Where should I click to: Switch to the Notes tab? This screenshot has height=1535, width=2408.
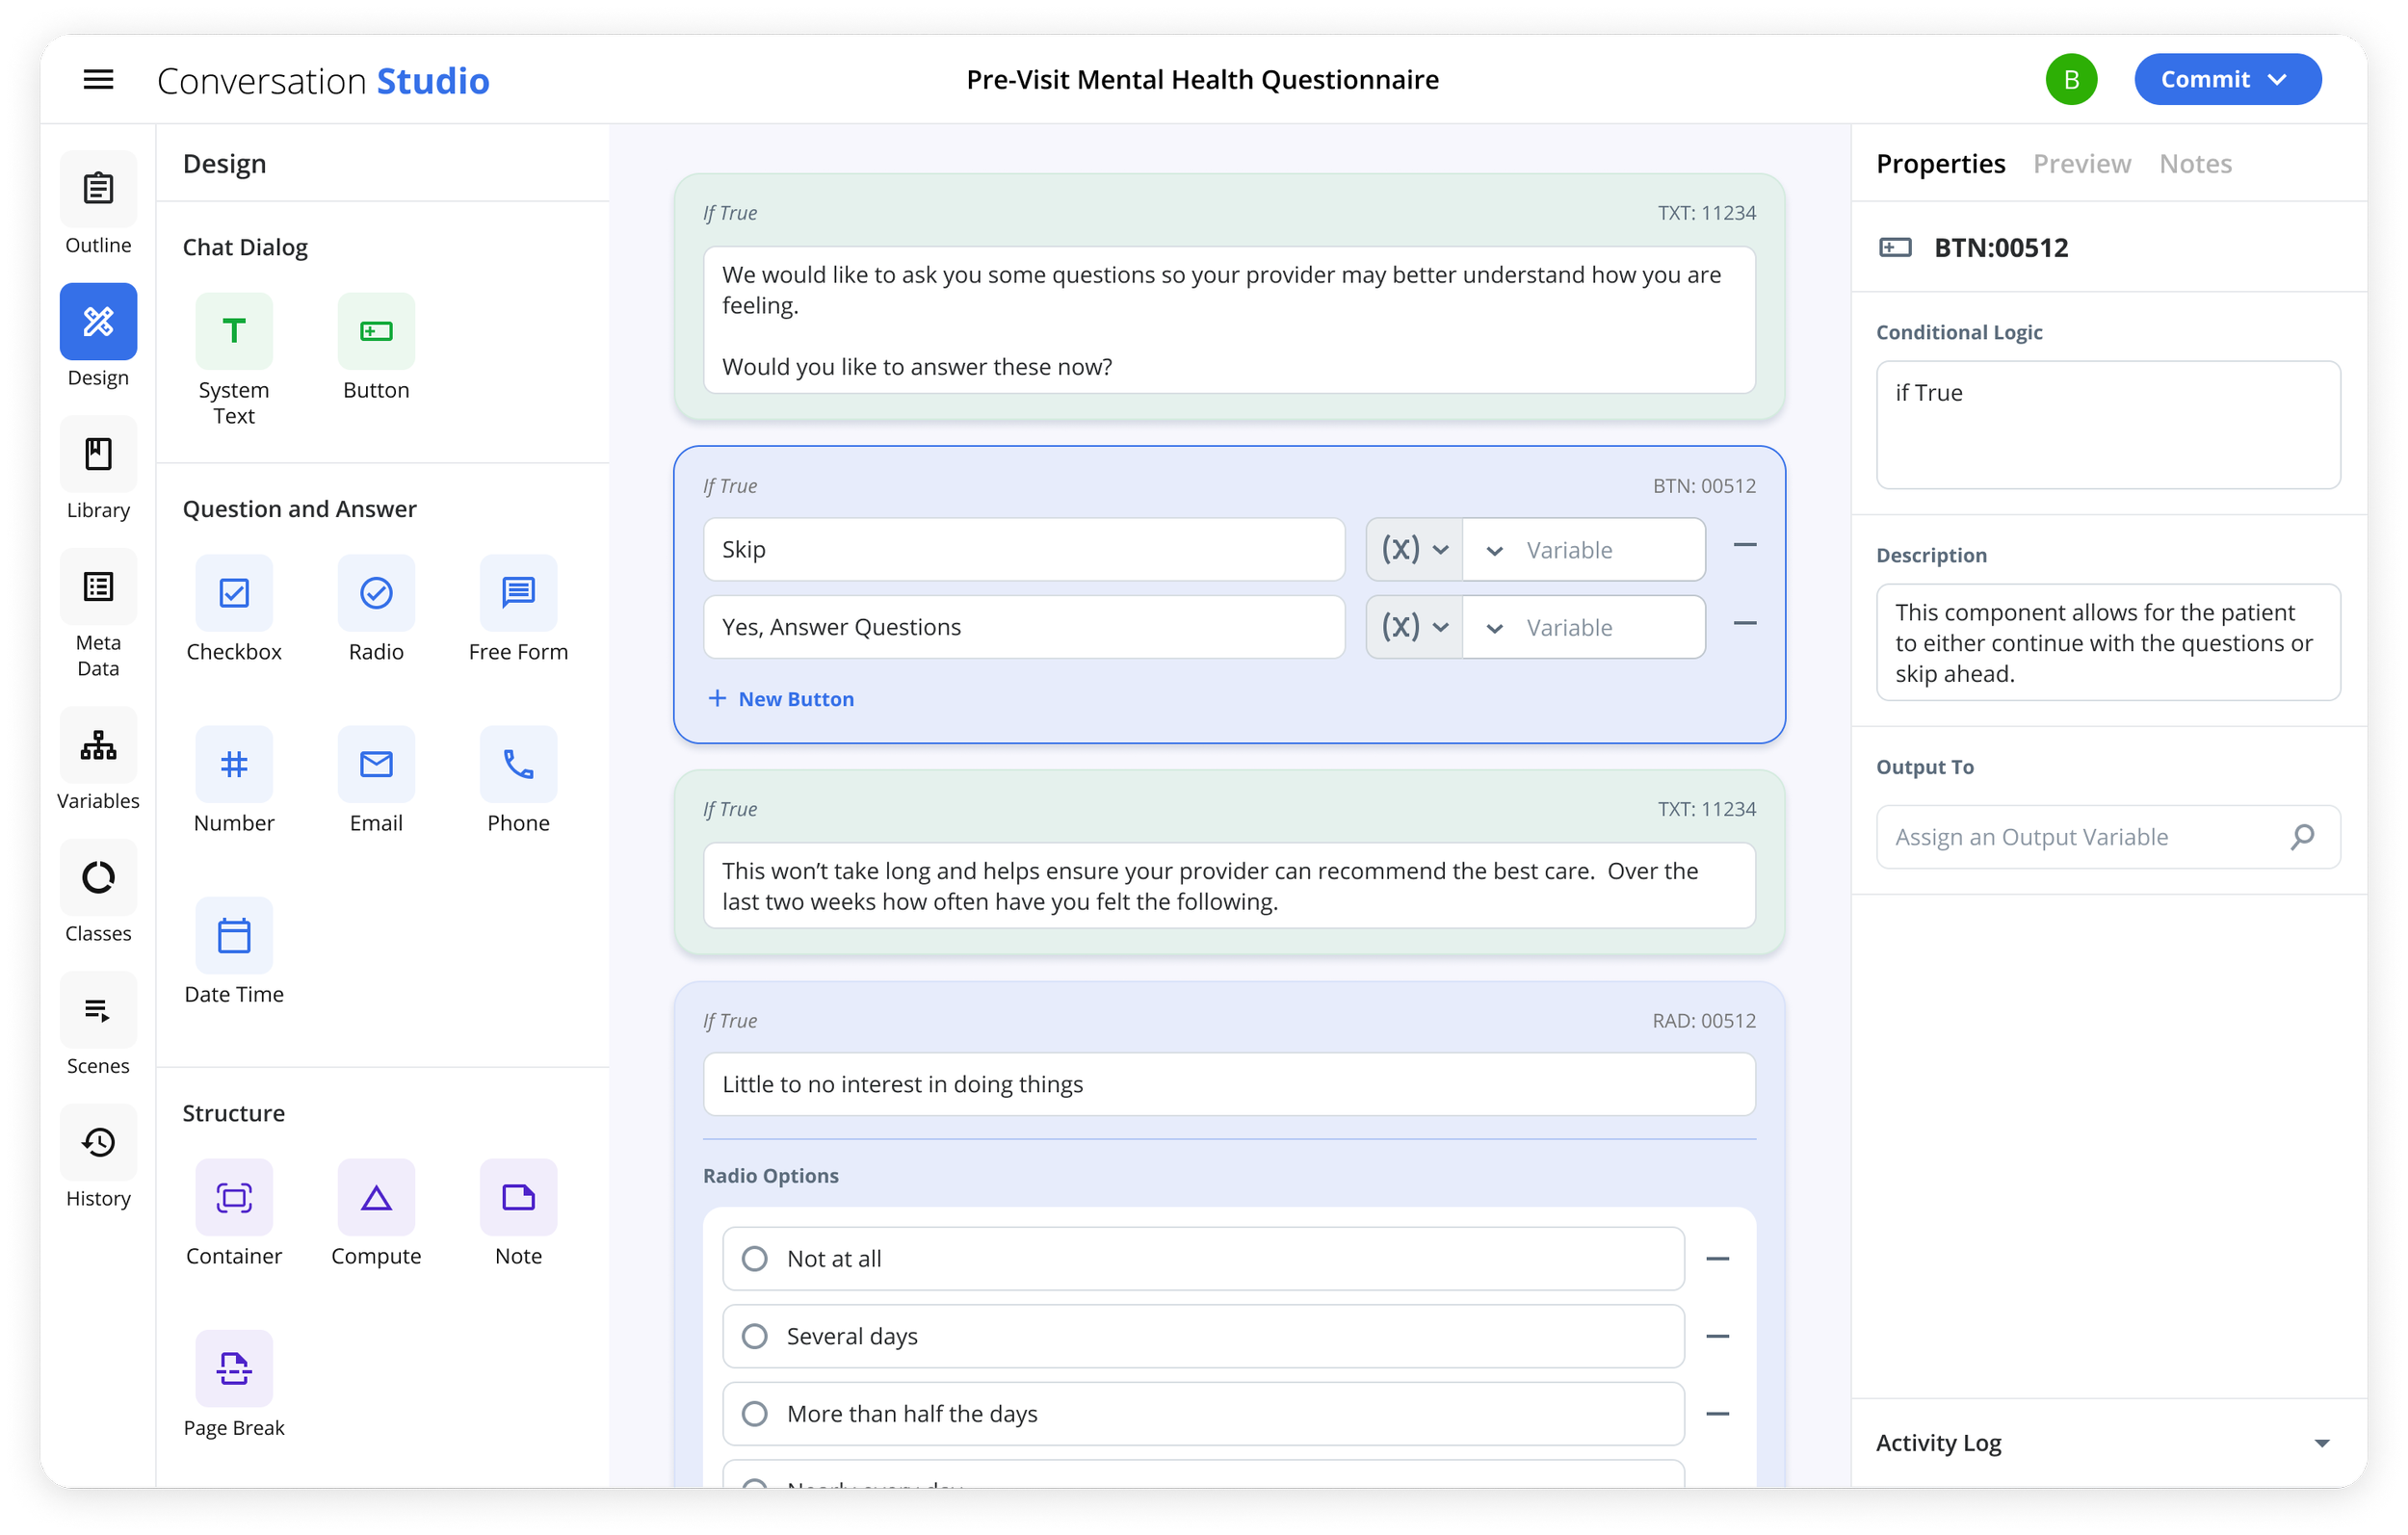click(x=2195, y=164)
